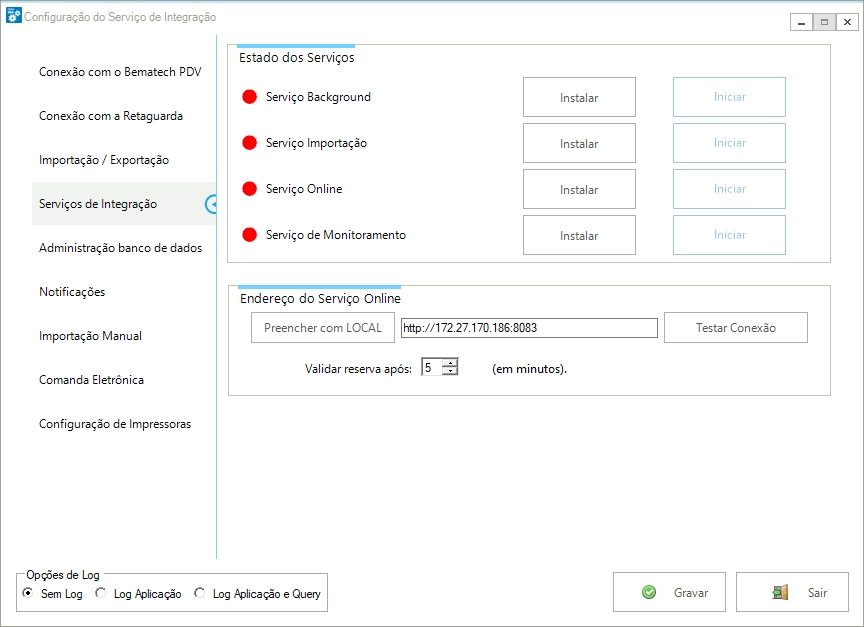Install the Serviço Background
The height and width of the screenshot is (627, 864).
click(579, 98)
